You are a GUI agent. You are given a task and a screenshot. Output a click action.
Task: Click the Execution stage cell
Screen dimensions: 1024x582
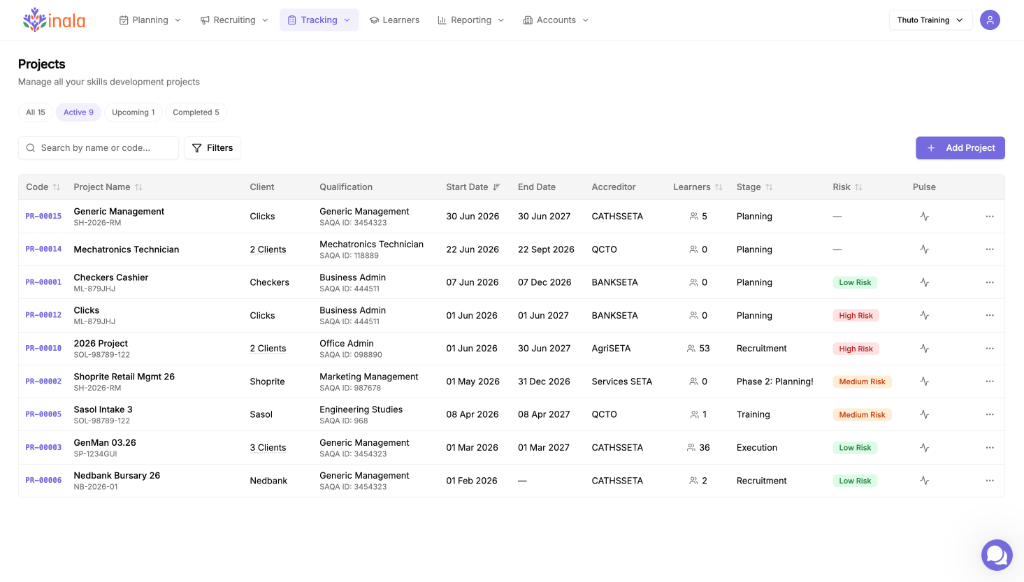[x=756, y=447]
